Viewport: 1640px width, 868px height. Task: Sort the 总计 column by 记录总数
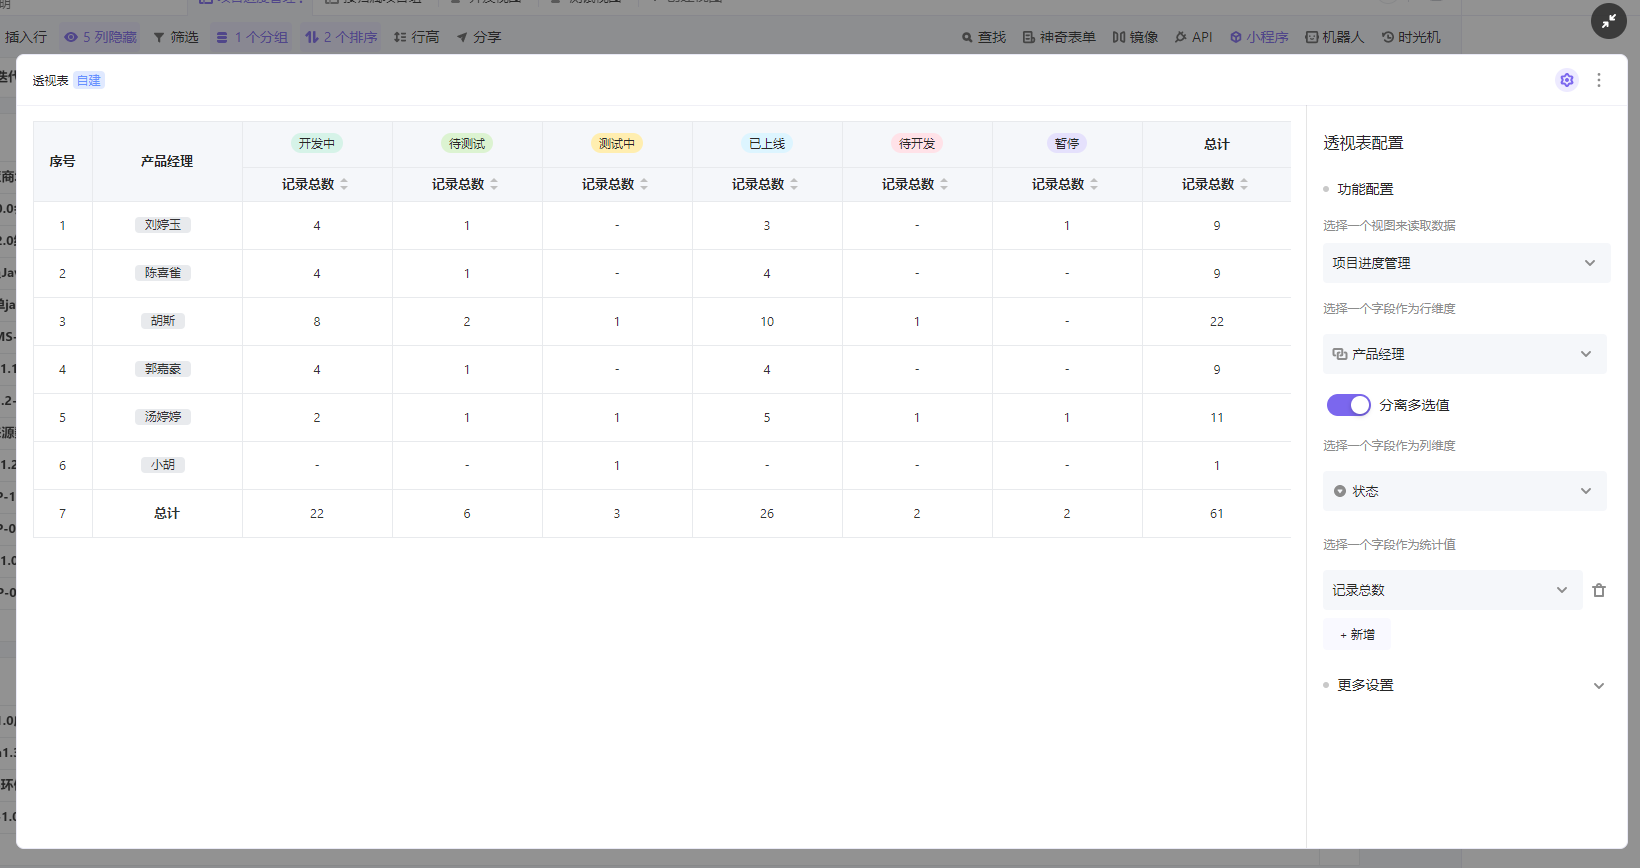click(x=1244, y=184)
